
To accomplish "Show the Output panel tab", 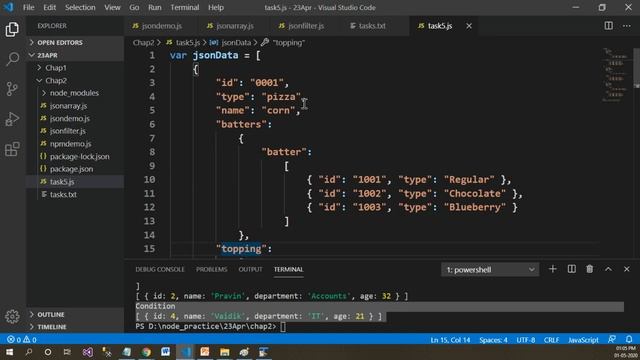I will coord(250,269).
